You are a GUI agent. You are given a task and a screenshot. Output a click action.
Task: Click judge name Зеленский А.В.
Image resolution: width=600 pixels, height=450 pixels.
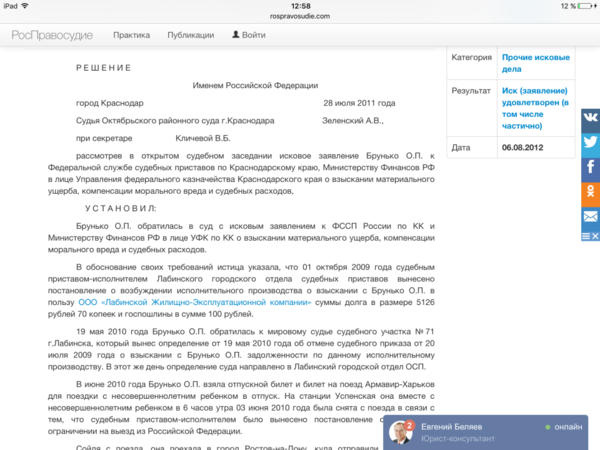[353, 121]
